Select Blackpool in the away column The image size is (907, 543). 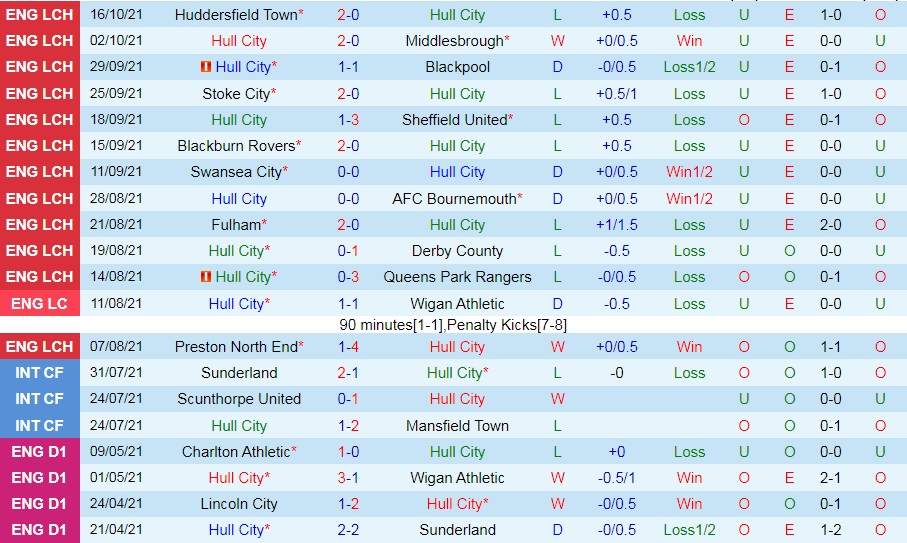[x=457, y=67]
